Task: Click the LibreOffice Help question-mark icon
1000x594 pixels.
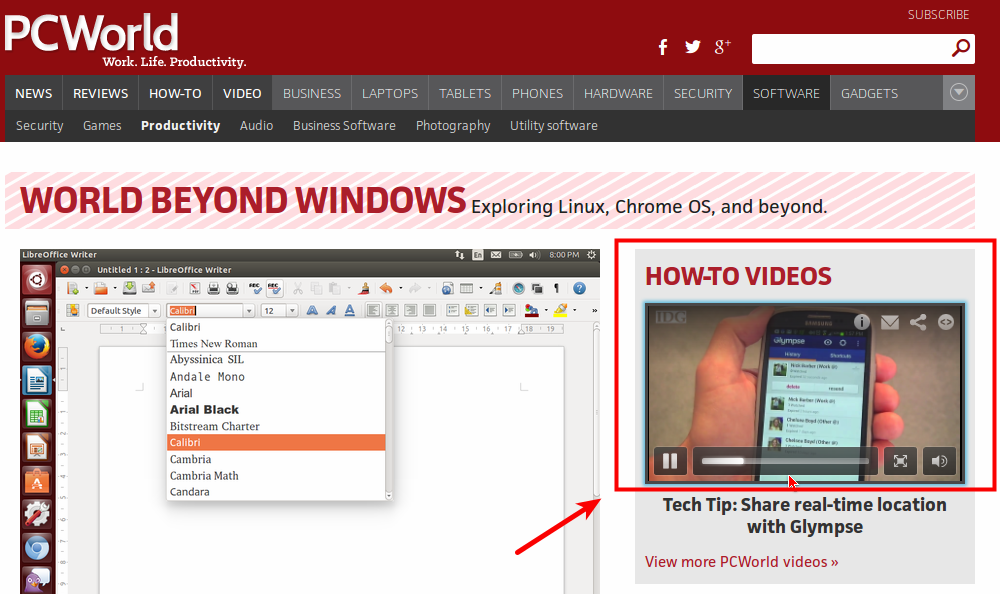Action: (579, 288)
